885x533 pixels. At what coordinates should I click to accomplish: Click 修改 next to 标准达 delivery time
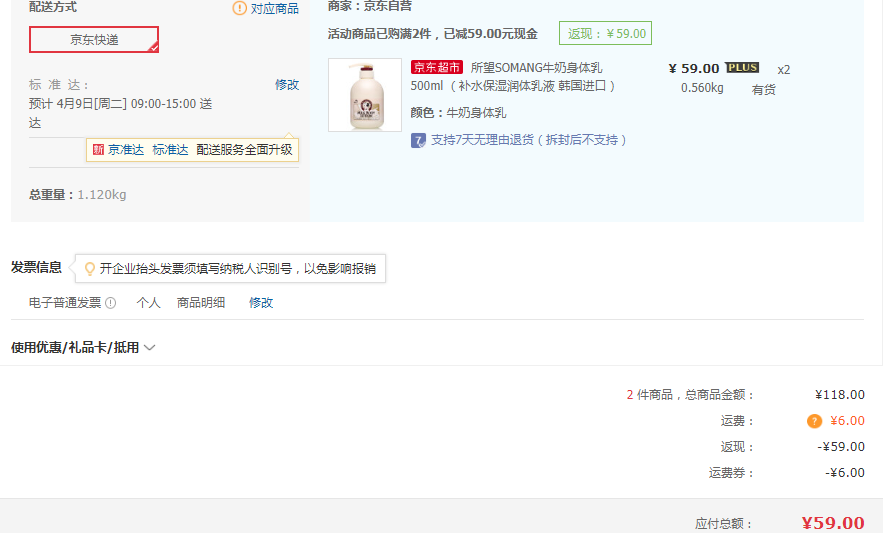click(287, 85)
